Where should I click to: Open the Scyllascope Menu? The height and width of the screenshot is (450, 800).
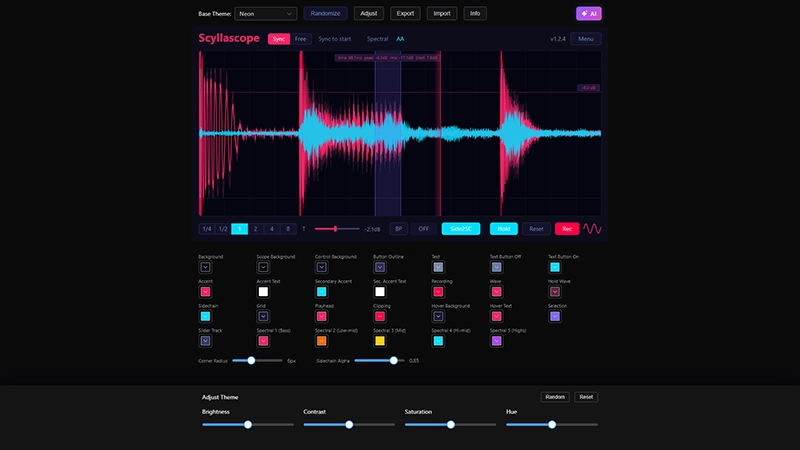coord(585,39)
